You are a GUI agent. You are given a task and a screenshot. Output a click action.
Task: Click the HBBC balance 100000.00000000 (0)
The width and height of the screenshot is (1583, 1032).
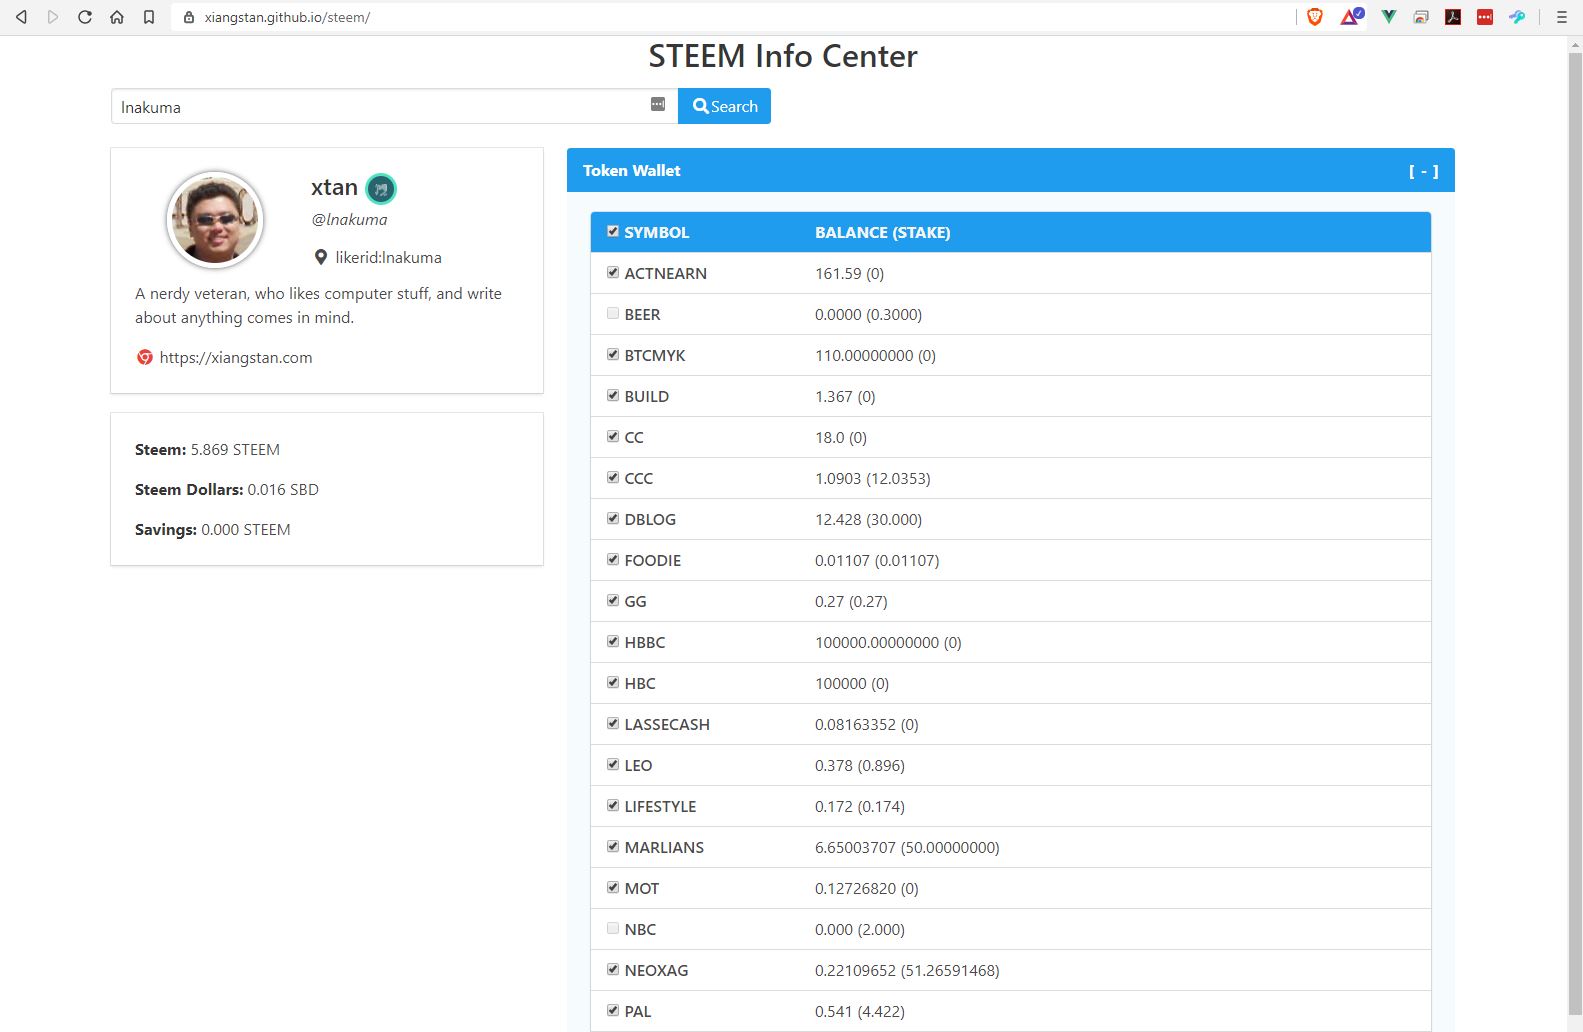888,642
